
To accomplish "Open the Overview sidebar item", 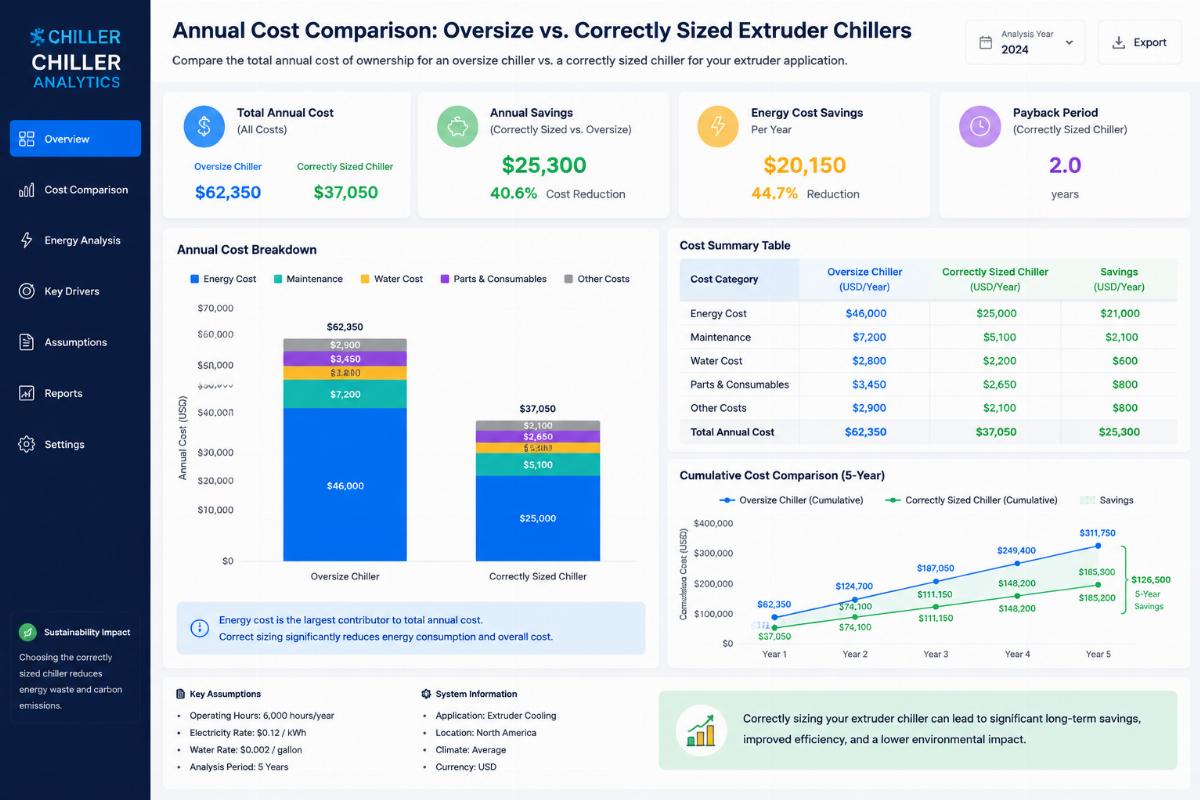I will (x=75, y=139).
